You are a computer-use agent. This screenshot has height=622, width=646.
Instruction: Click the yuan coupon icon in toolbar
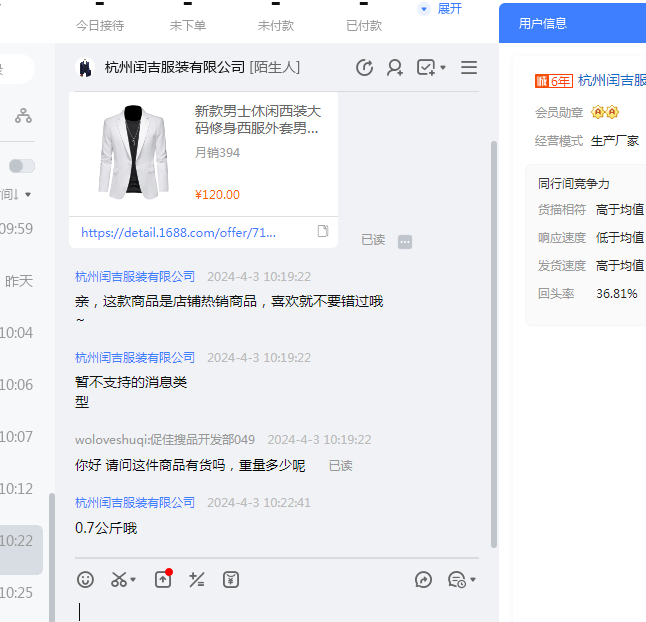tap(231, 580)
